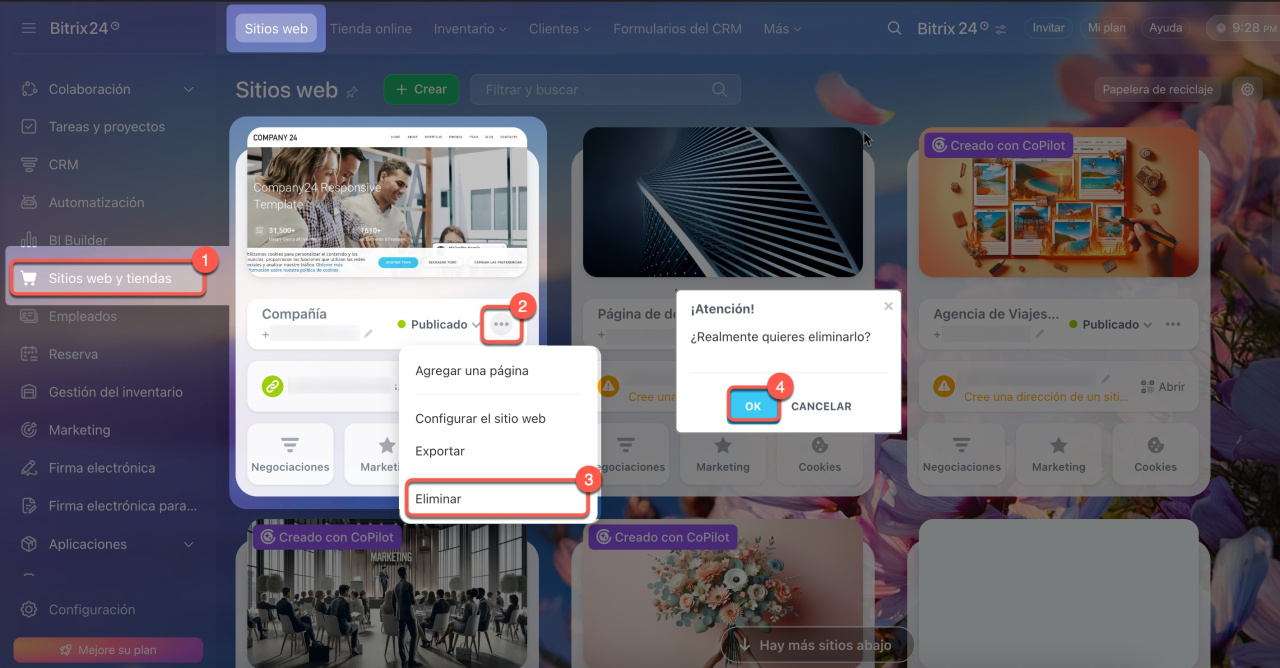Click the pin icon next to the Sitios web title
Image resolution: width=1280 pixels, height=668 pixels.
coord(352,91)
